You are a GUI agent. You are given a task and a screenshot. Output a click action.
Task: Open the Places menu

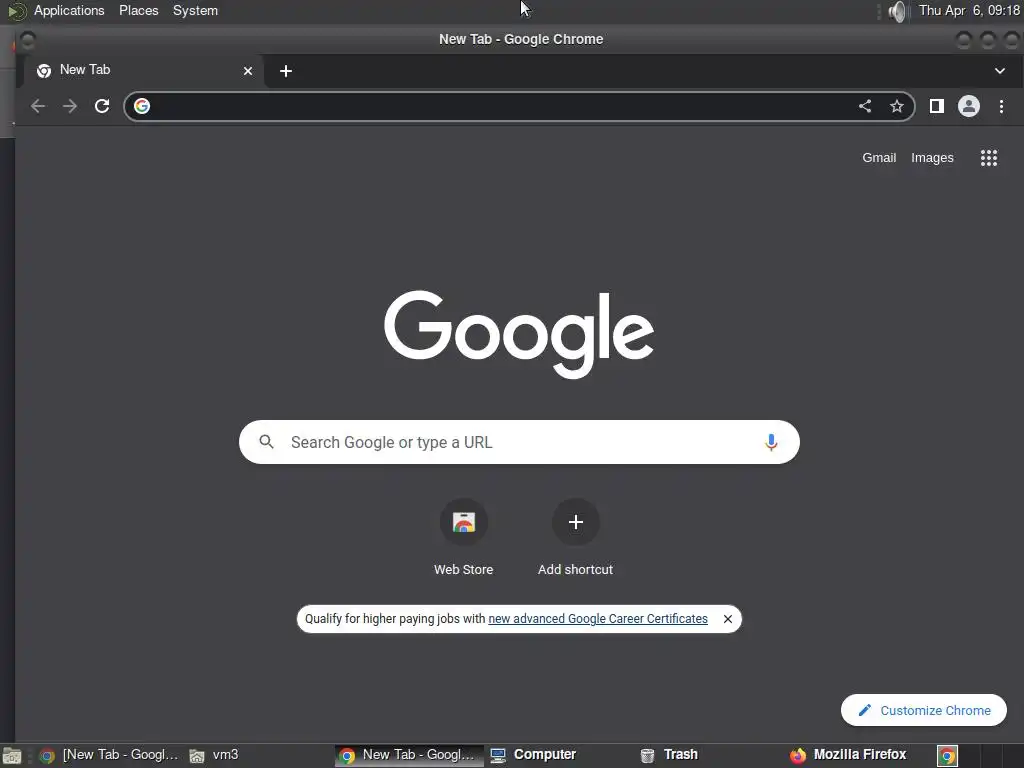coord(138,10)
